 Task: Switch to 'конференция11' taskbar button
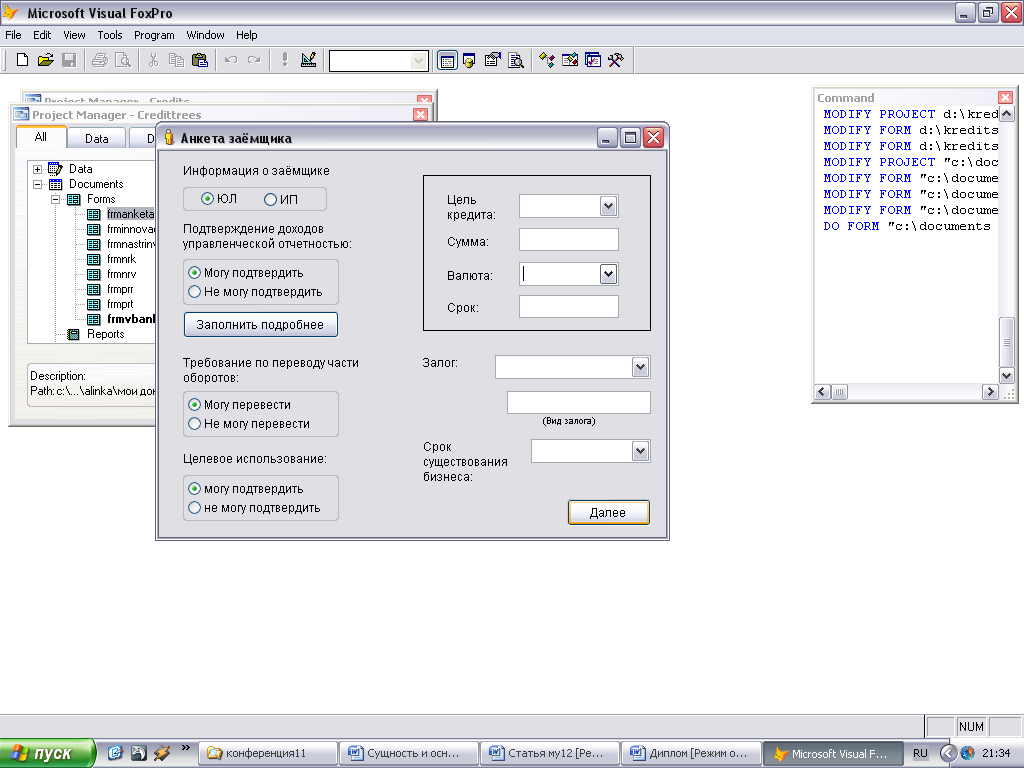pyautogui.click(x=268, y=753)
